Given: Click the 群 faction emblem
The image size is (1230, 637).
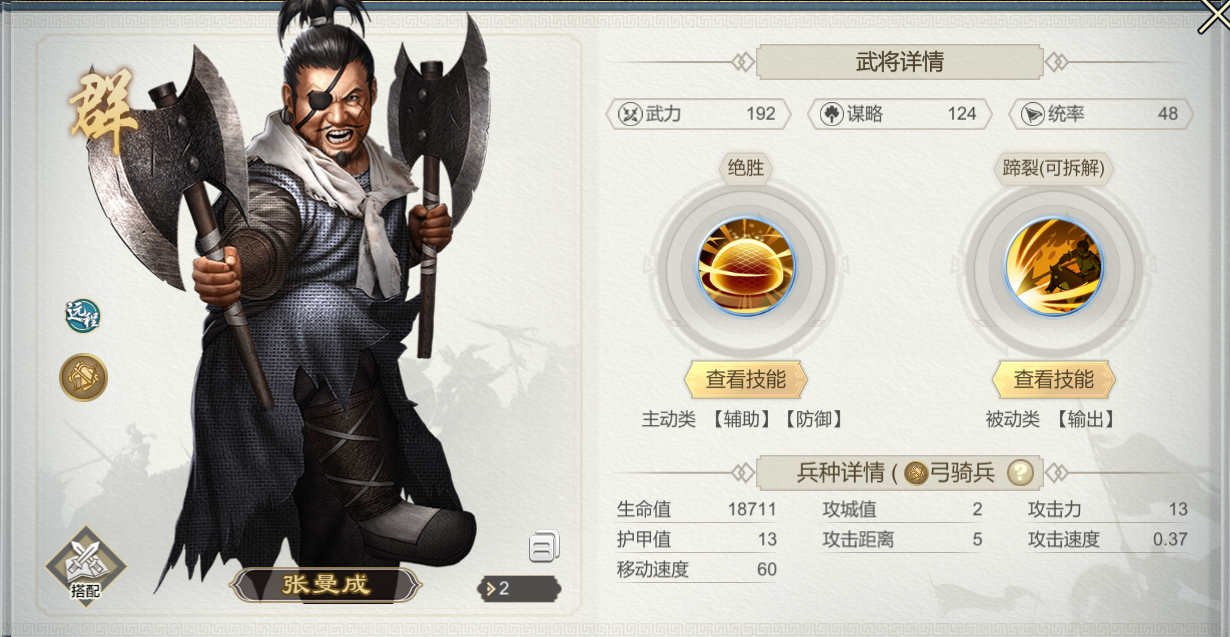Looking at the screenshot, I should coord(104,113).
